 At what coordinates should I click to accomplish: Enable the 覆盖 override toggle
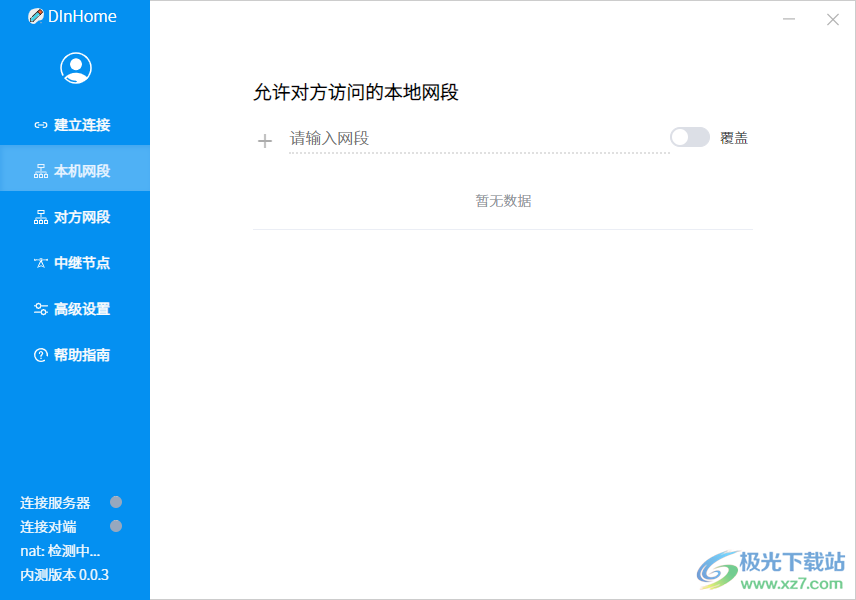(689, 136)
